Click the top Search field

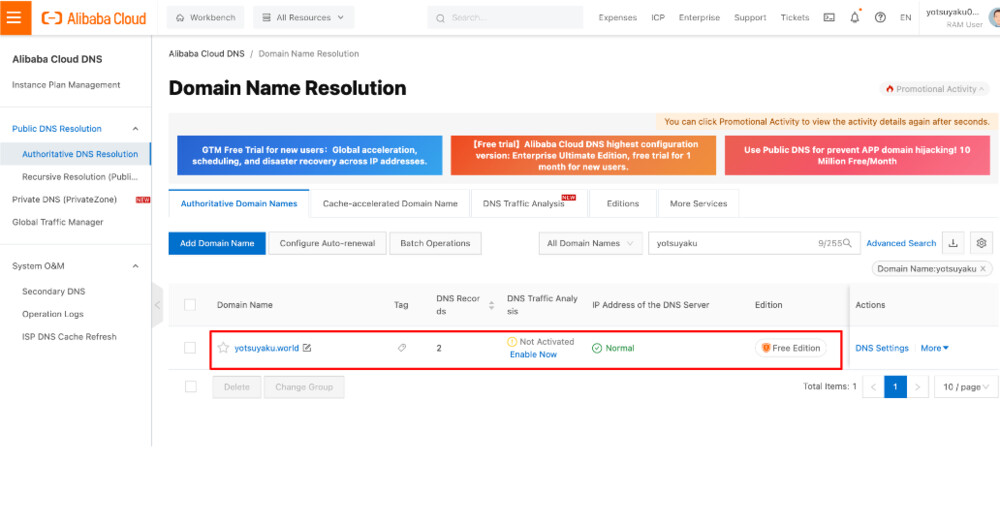(505, 18)
